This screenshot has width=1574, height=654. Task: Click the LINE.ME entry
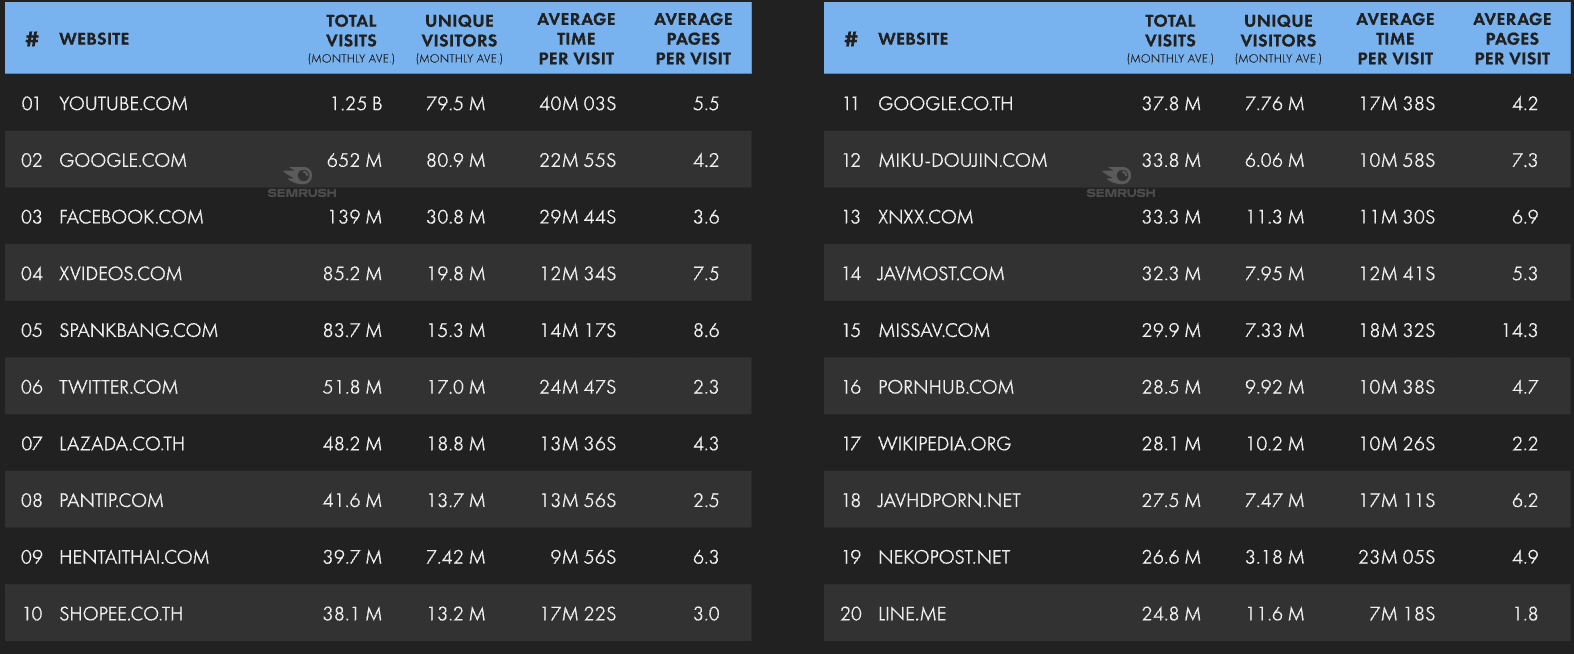tap(912, 614)
